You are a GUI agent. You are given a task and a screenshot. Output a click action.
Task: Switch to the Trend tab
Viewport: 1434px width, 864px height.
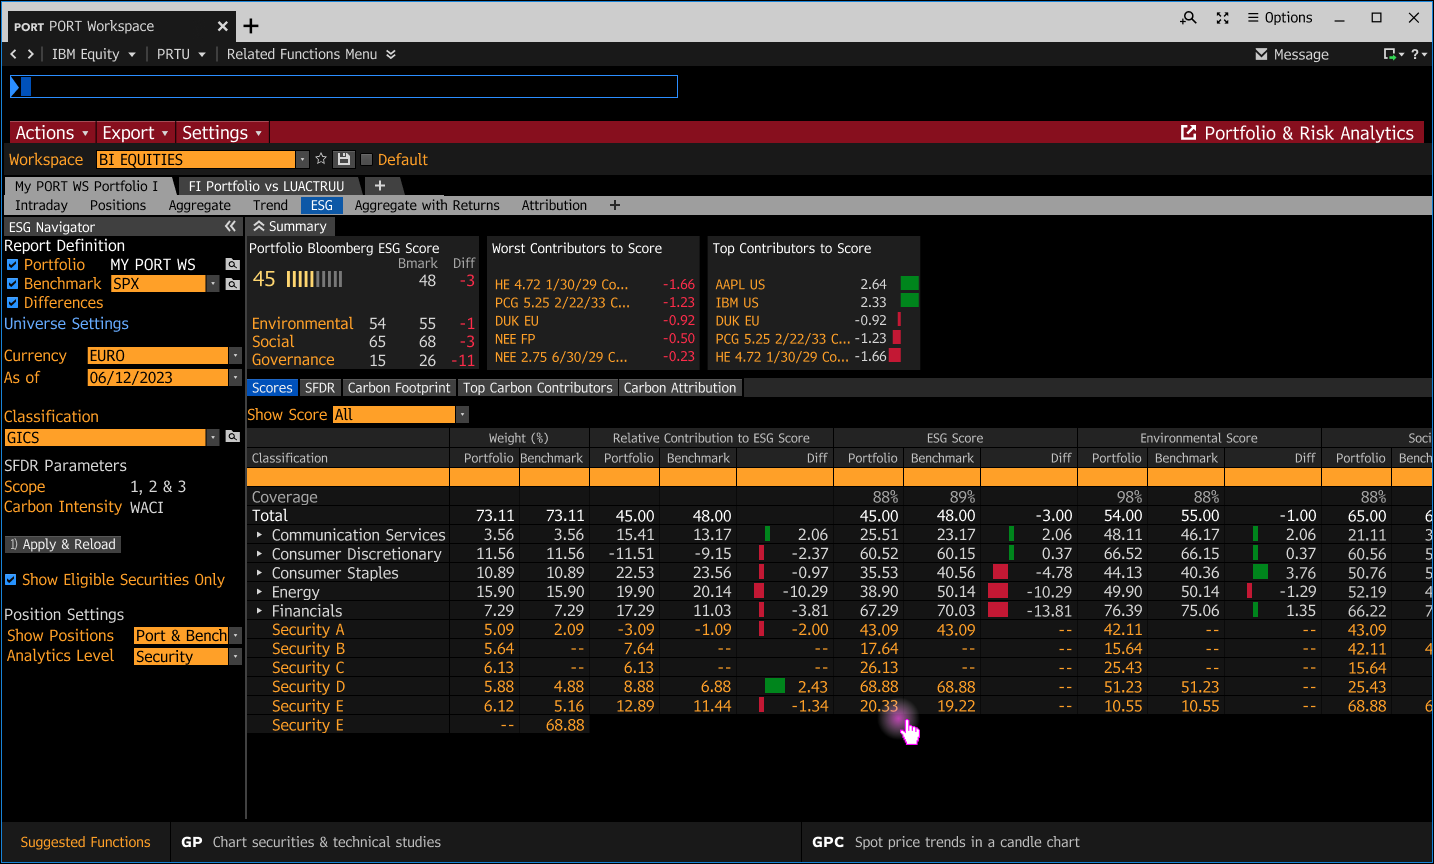(270, 205)
